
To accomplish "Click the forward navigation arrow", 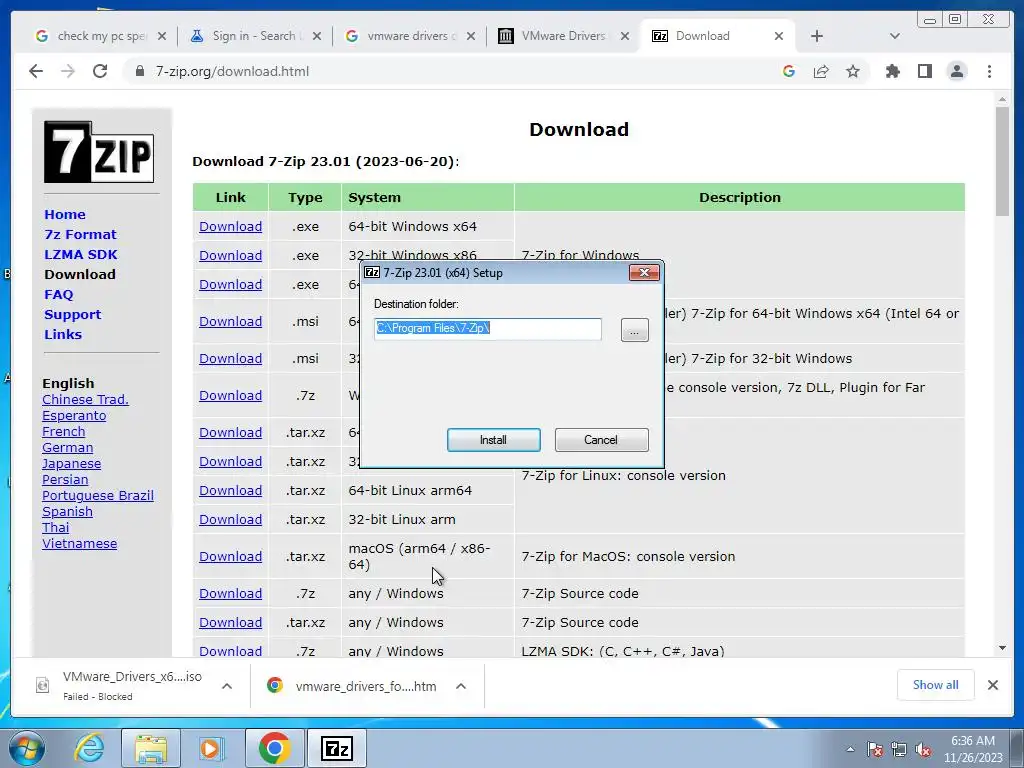I will click(68, 71).
